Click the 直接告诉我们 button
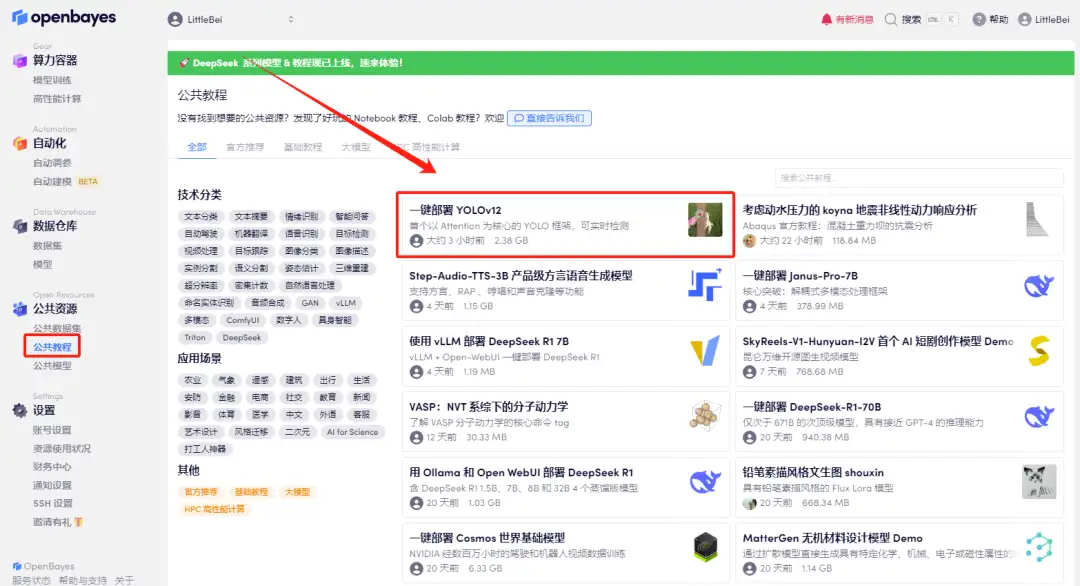The width and height of the screenshot is (1080, 586). pyautogui.click(x=550, y=117)
